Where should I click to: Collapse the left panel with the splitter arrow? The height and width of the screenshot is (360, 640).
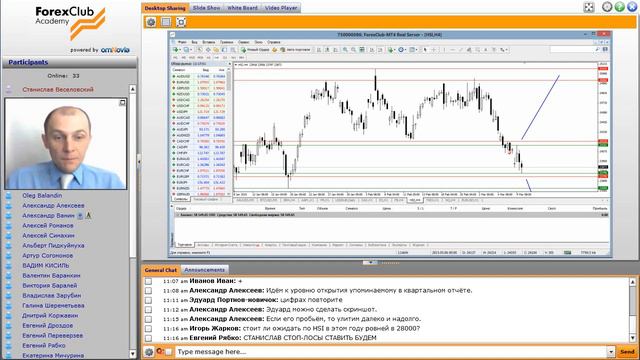(x=139, y=162)
